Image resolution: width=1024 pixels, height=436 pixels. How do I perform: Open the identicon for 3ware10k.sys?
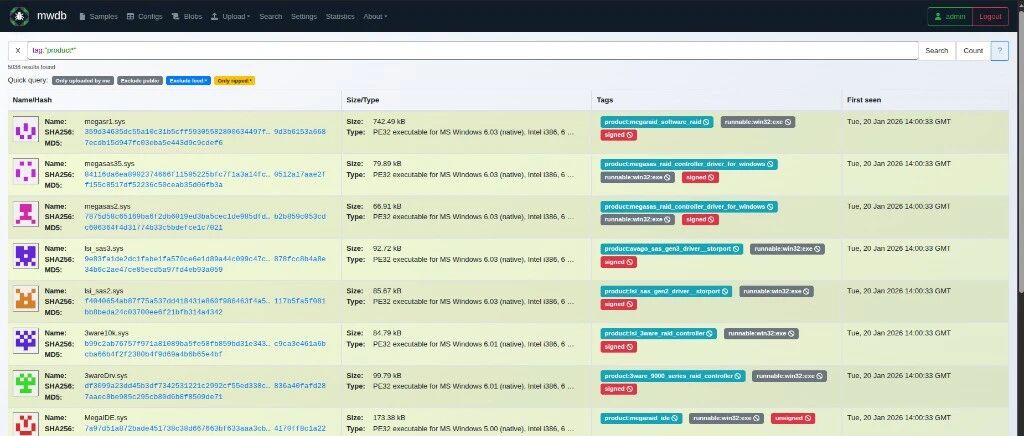click(x=26, y=341)
